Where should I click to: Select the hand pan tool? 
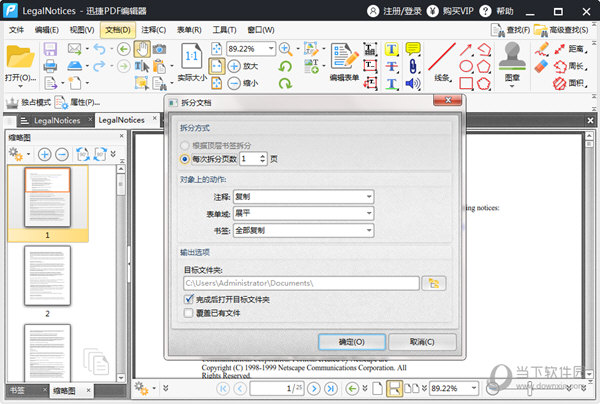coord(142,49)
